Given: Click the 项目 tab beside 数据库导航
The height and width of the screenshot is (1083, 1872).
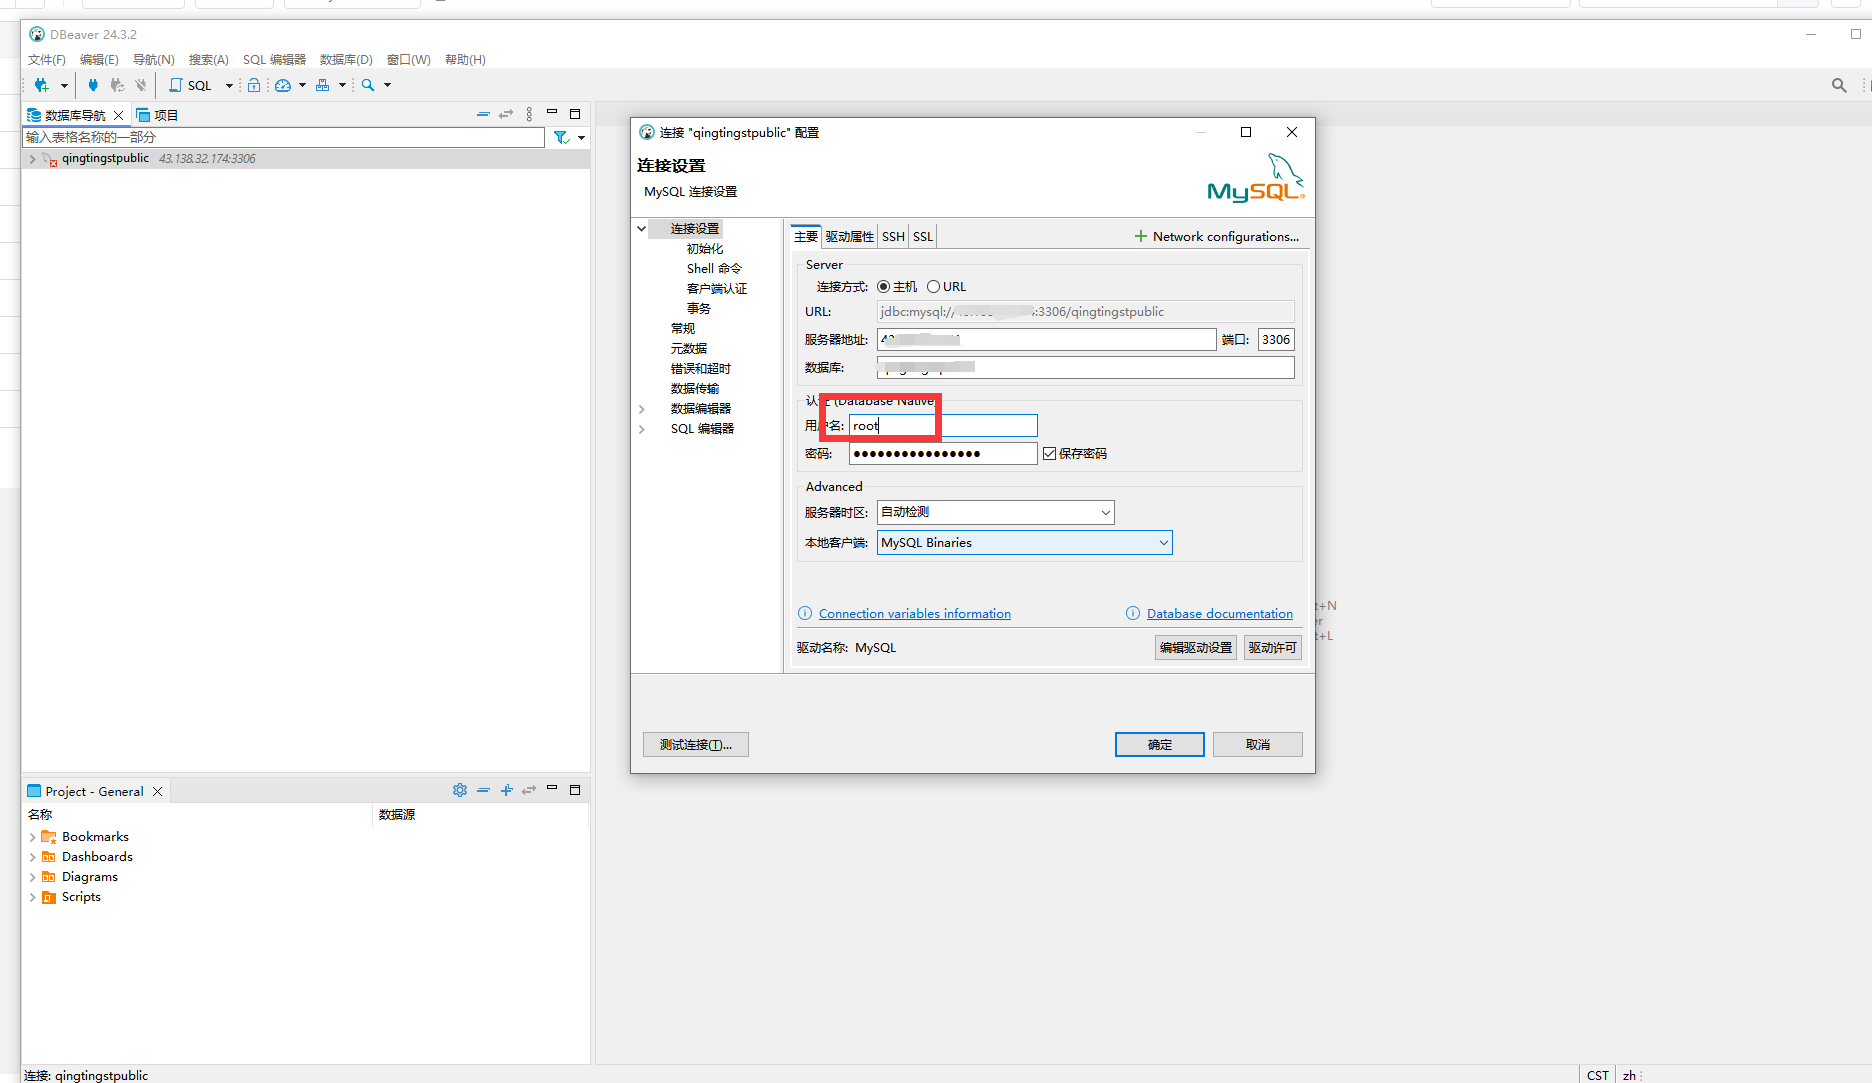Looking at the screenshot, I should 158,115.
